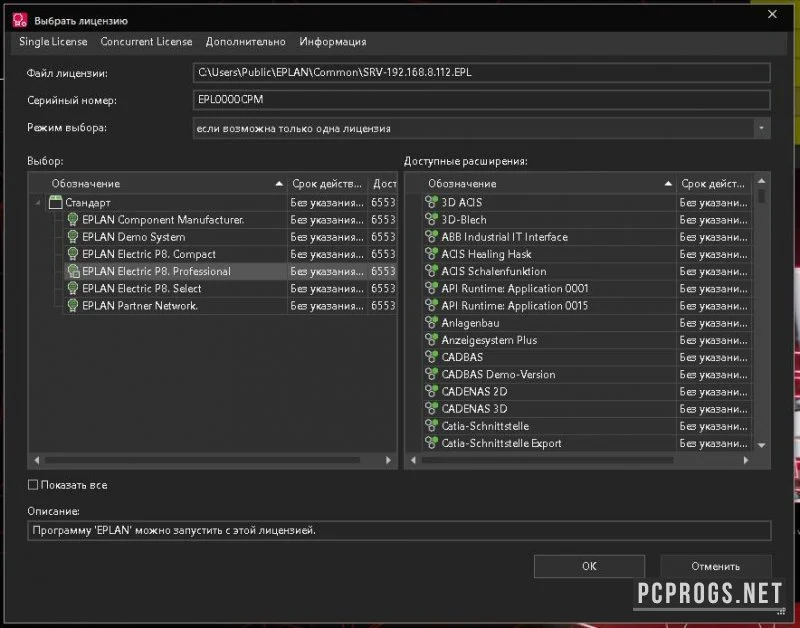Click extension icon beside ABB Industrial IT Interface
The height and width of the screenshot is (628, 800).
(432, 237)
